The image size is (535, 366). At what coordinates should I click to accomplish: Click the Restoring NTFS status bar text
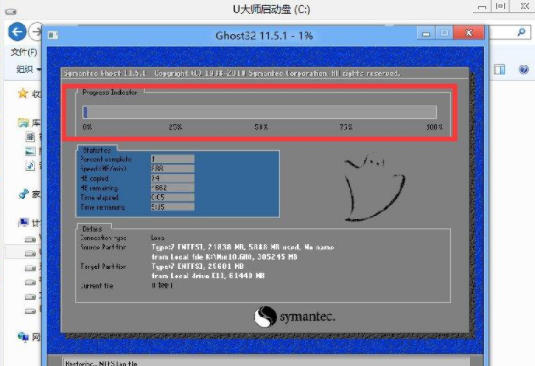tap(101, 363)
